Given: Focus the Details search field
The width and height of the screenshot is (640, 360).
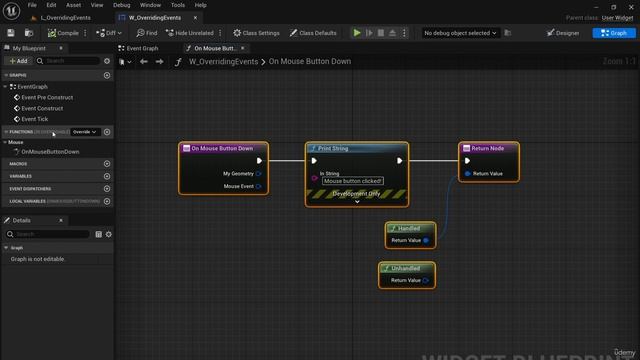Looking at the screenshot, I should pos(47,234).
